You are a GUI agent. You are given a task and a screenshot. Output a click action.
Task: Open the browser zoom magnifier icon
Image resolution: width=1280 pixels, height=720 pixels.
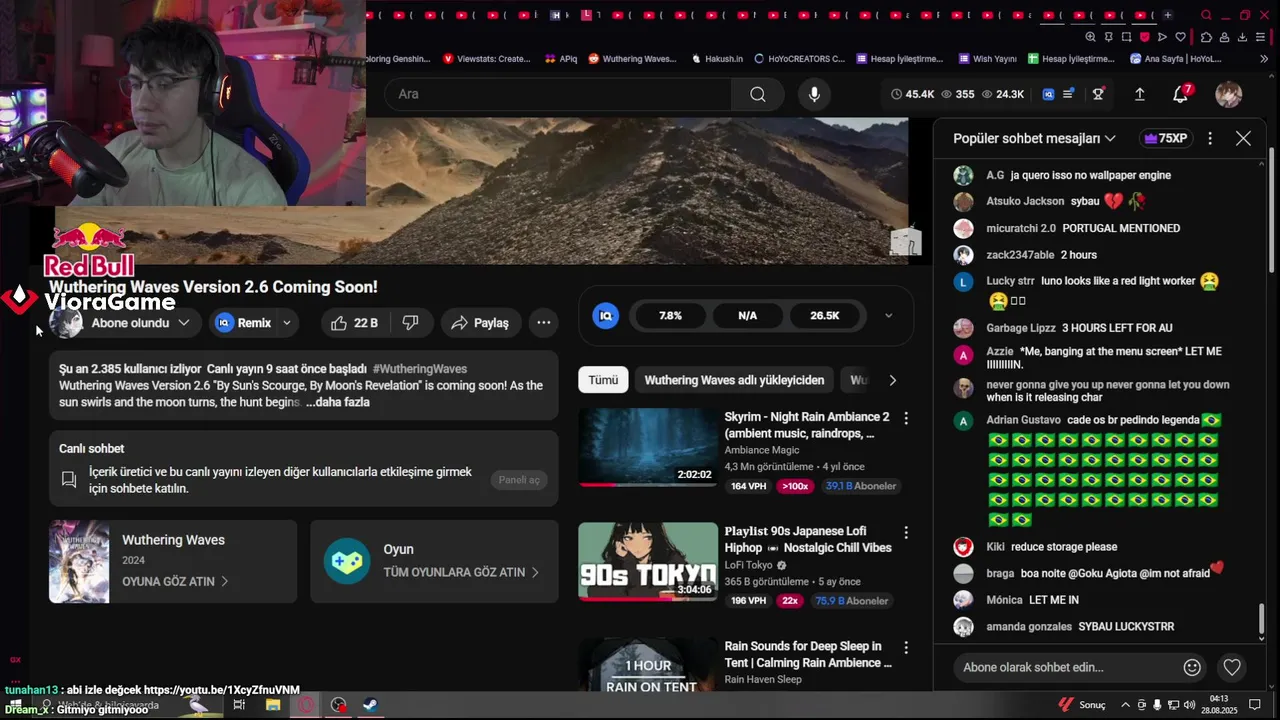(x=1090, y=37)
